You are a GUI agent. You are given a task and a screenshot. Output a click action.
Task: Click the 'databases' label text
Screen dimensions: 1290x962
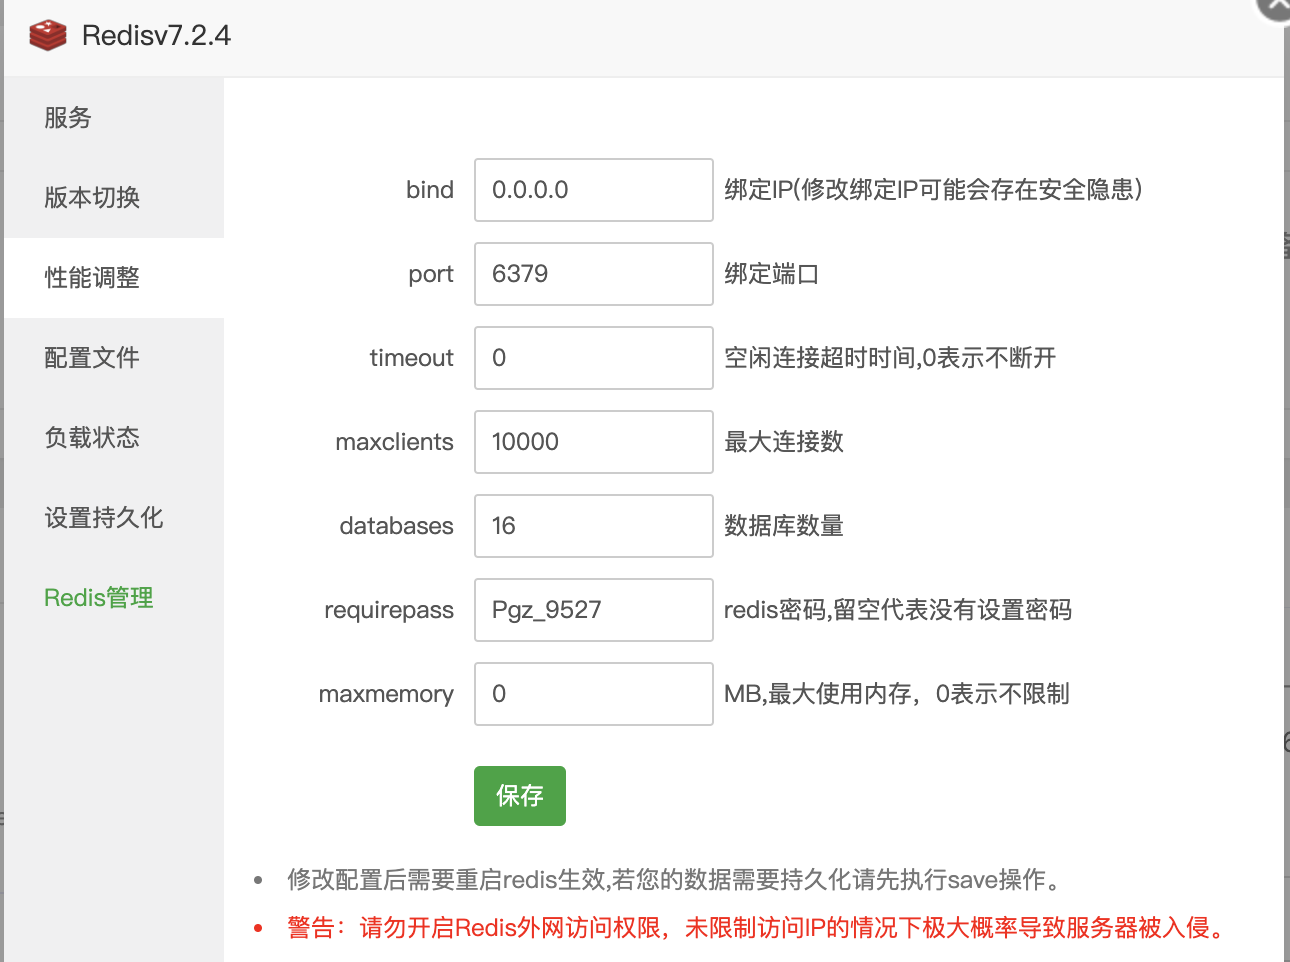click(396, 526)
